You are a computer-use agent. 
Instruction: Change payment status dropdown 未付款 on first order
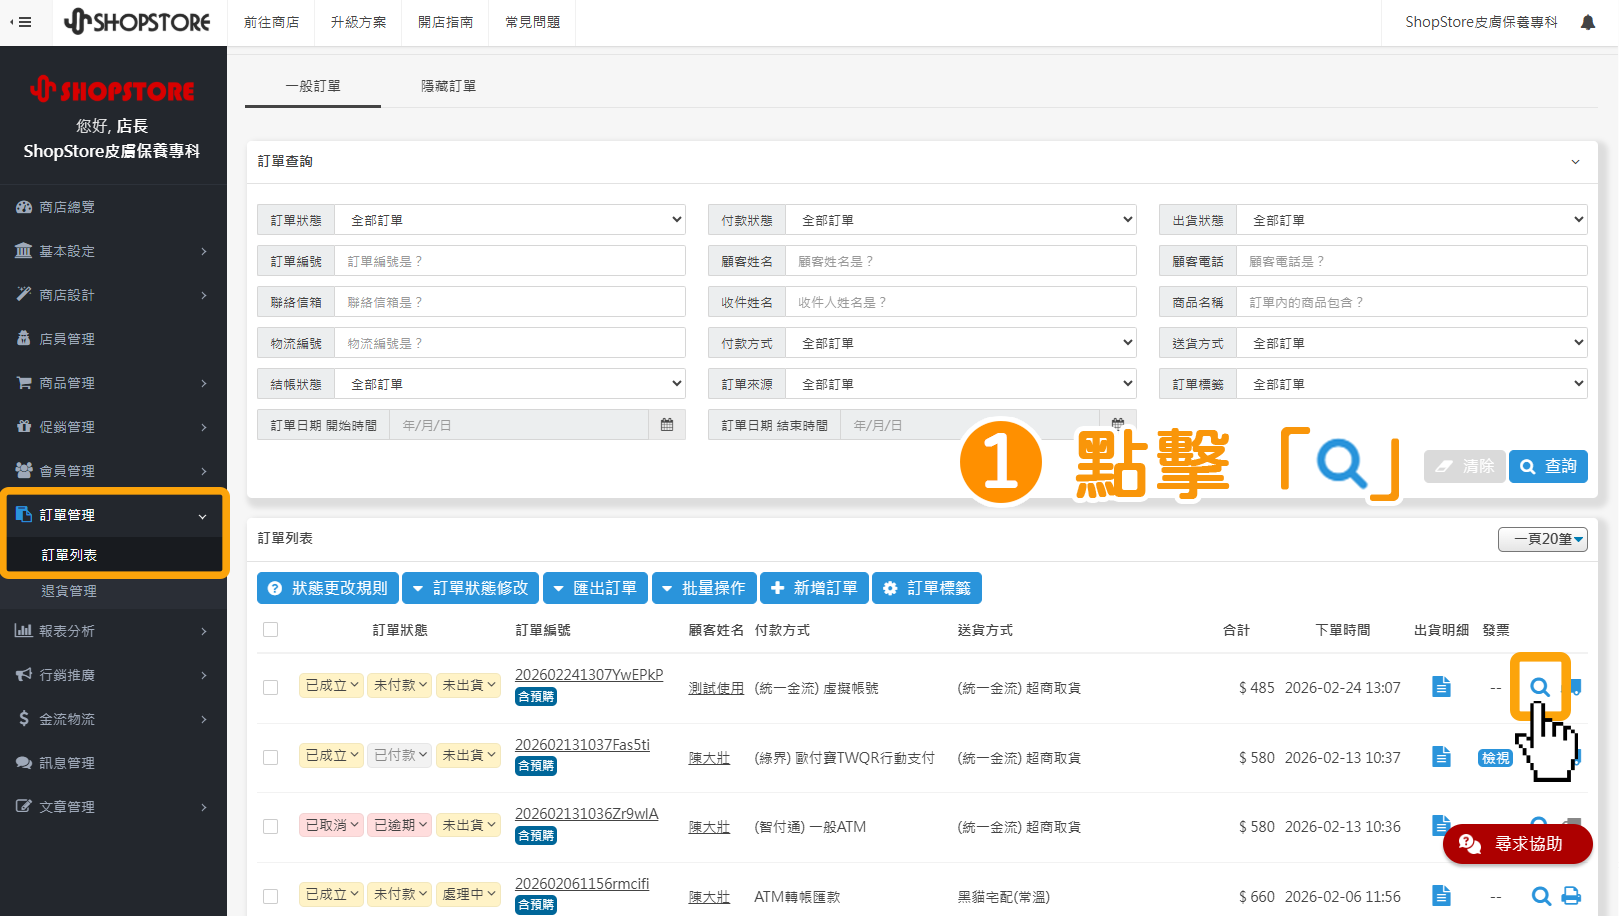click(398, 685)
